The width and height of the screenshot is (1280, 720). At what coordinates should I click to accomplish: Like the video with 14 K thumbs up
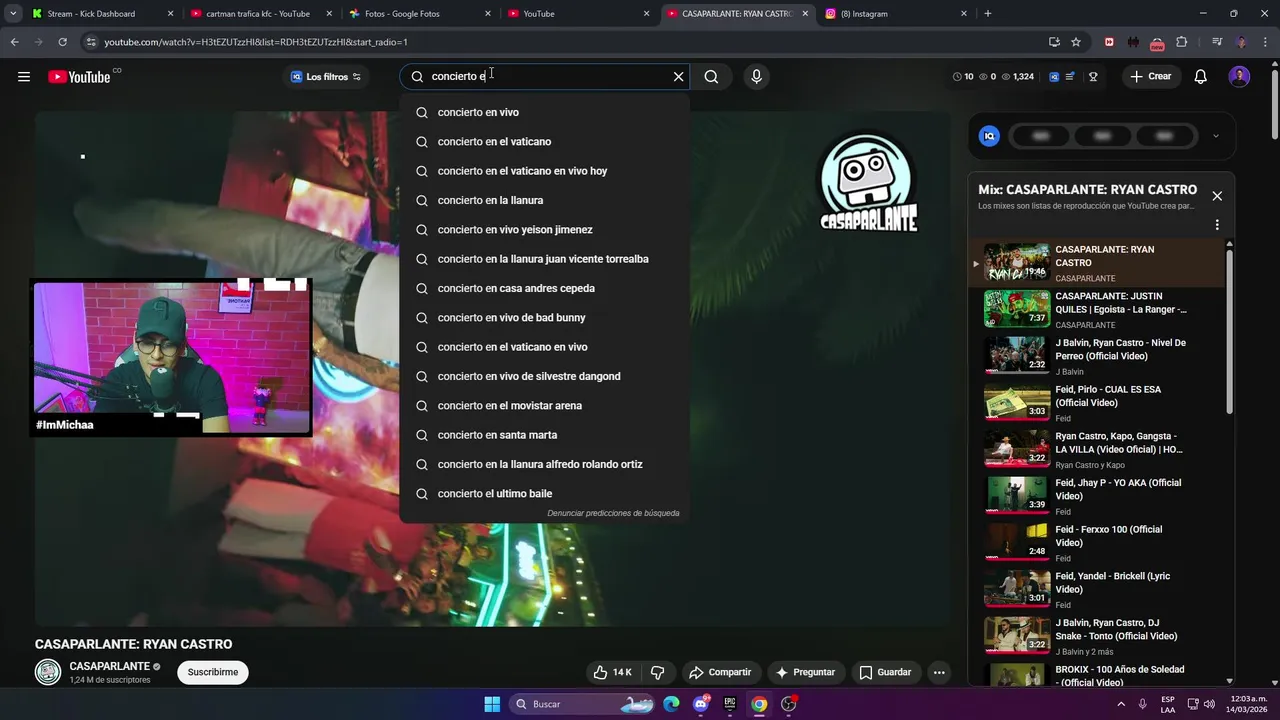[x=612, y=673]
